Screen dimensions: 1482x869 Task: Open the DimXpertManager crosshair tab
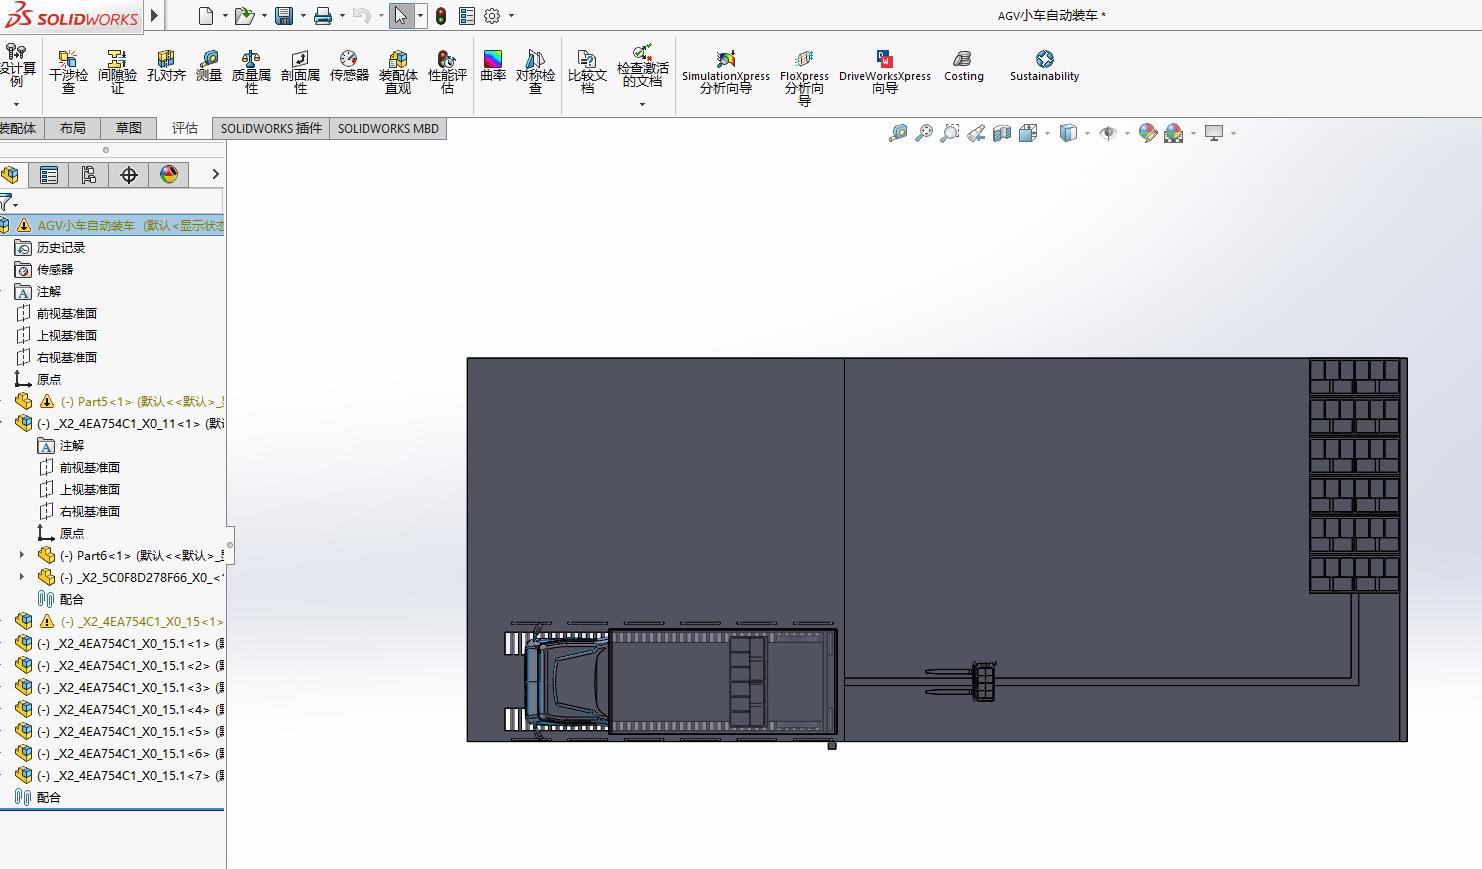pos(129,175)
